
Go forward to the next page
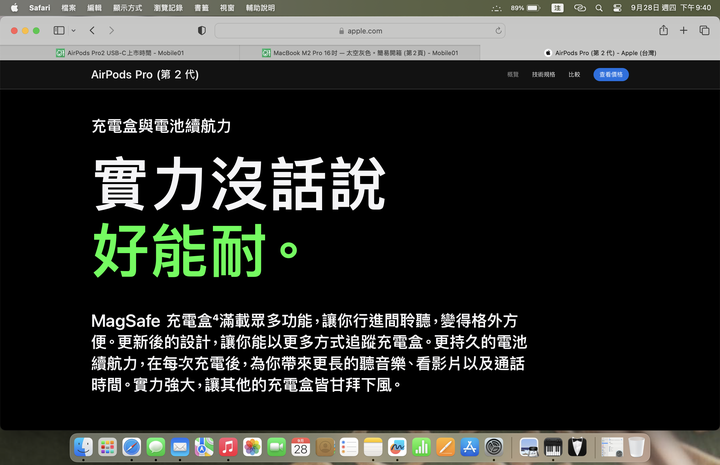[111, 31]
